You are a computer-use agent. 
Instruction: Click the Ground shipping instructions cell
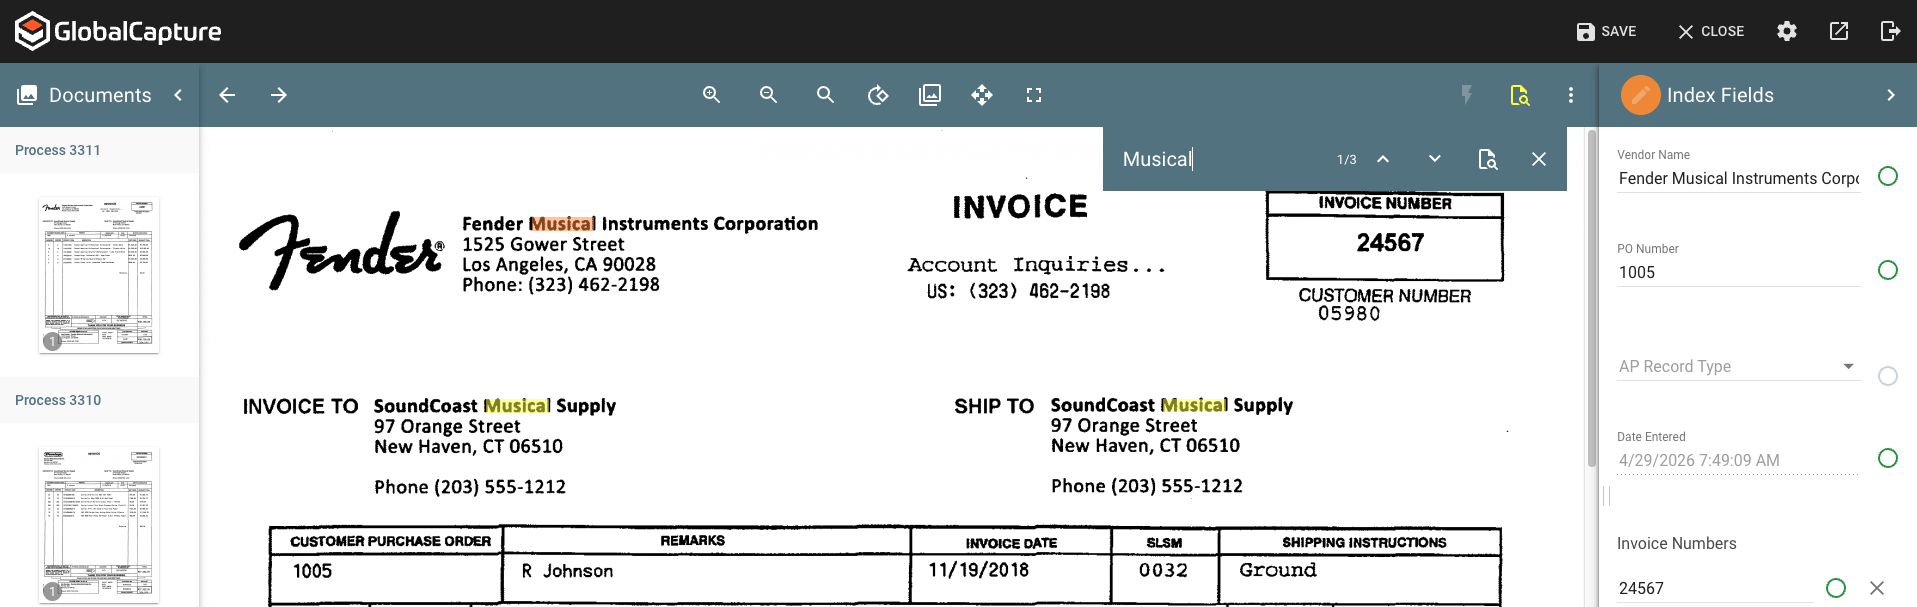point(1278,570)
